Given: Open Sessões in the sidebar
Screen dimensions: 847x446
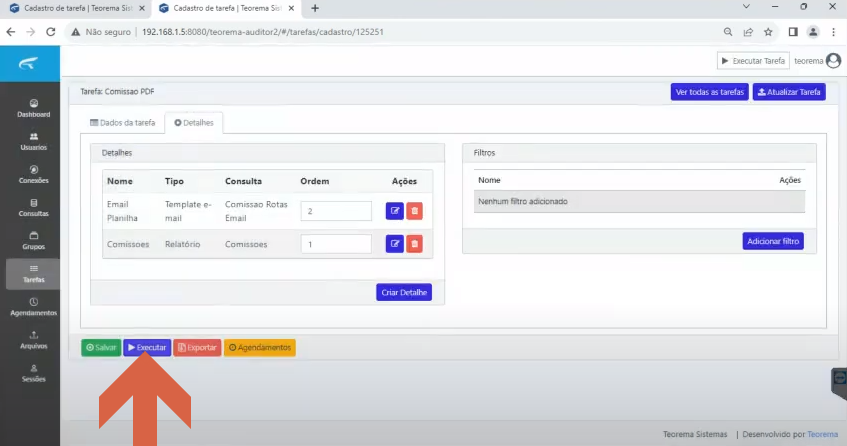Looking at the screenshot, I should [33, 373].
